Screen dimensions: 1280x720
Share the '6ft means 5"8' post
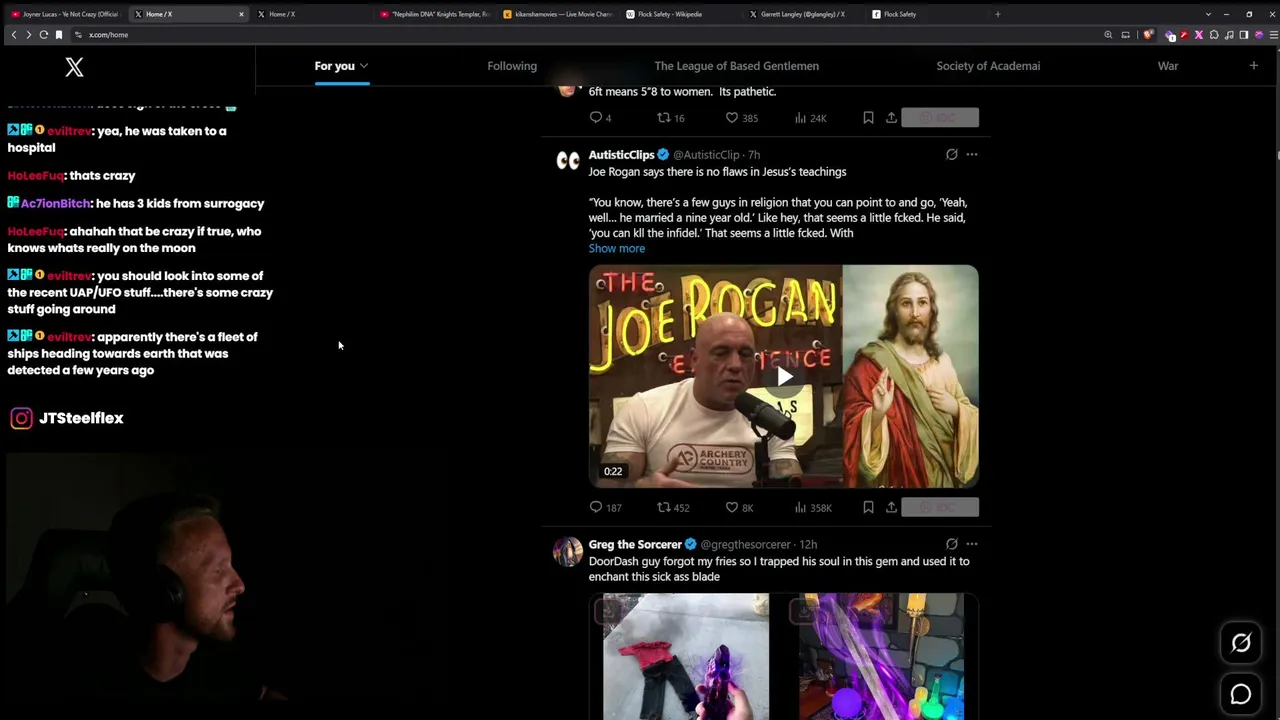(x=891, y=118)
